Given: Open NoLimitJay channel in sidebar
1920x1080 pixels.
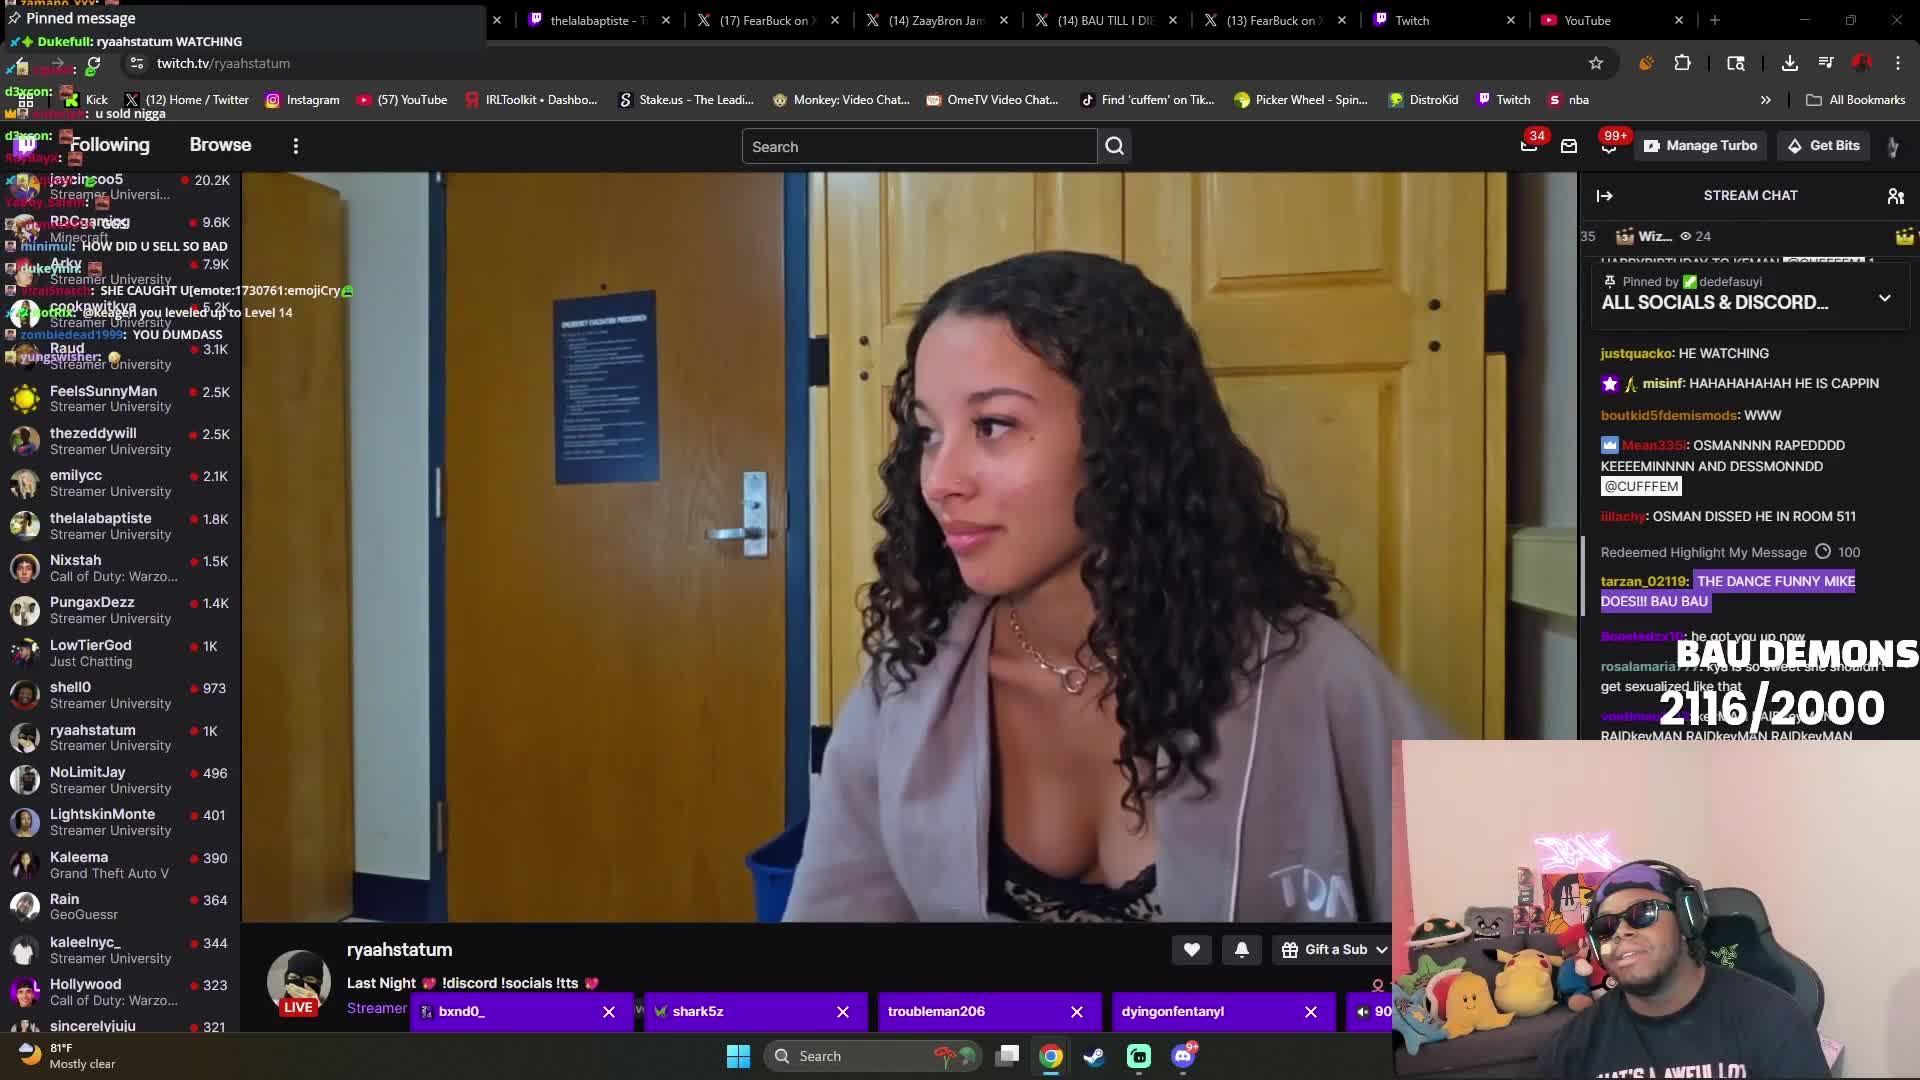Looking at the screenshot, I should [x=120, y=780].
